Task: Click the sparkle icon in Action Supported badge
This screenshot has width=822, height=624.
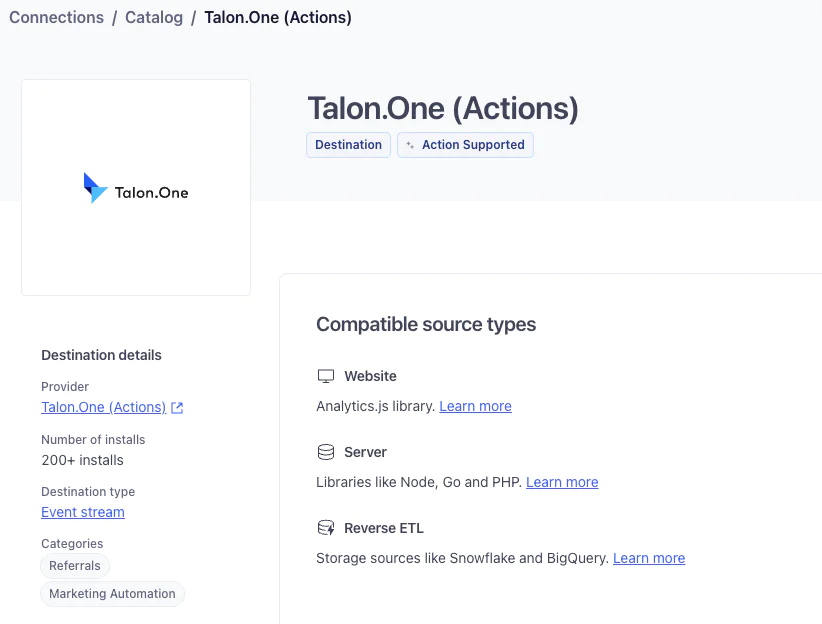Action: [410, 145]
